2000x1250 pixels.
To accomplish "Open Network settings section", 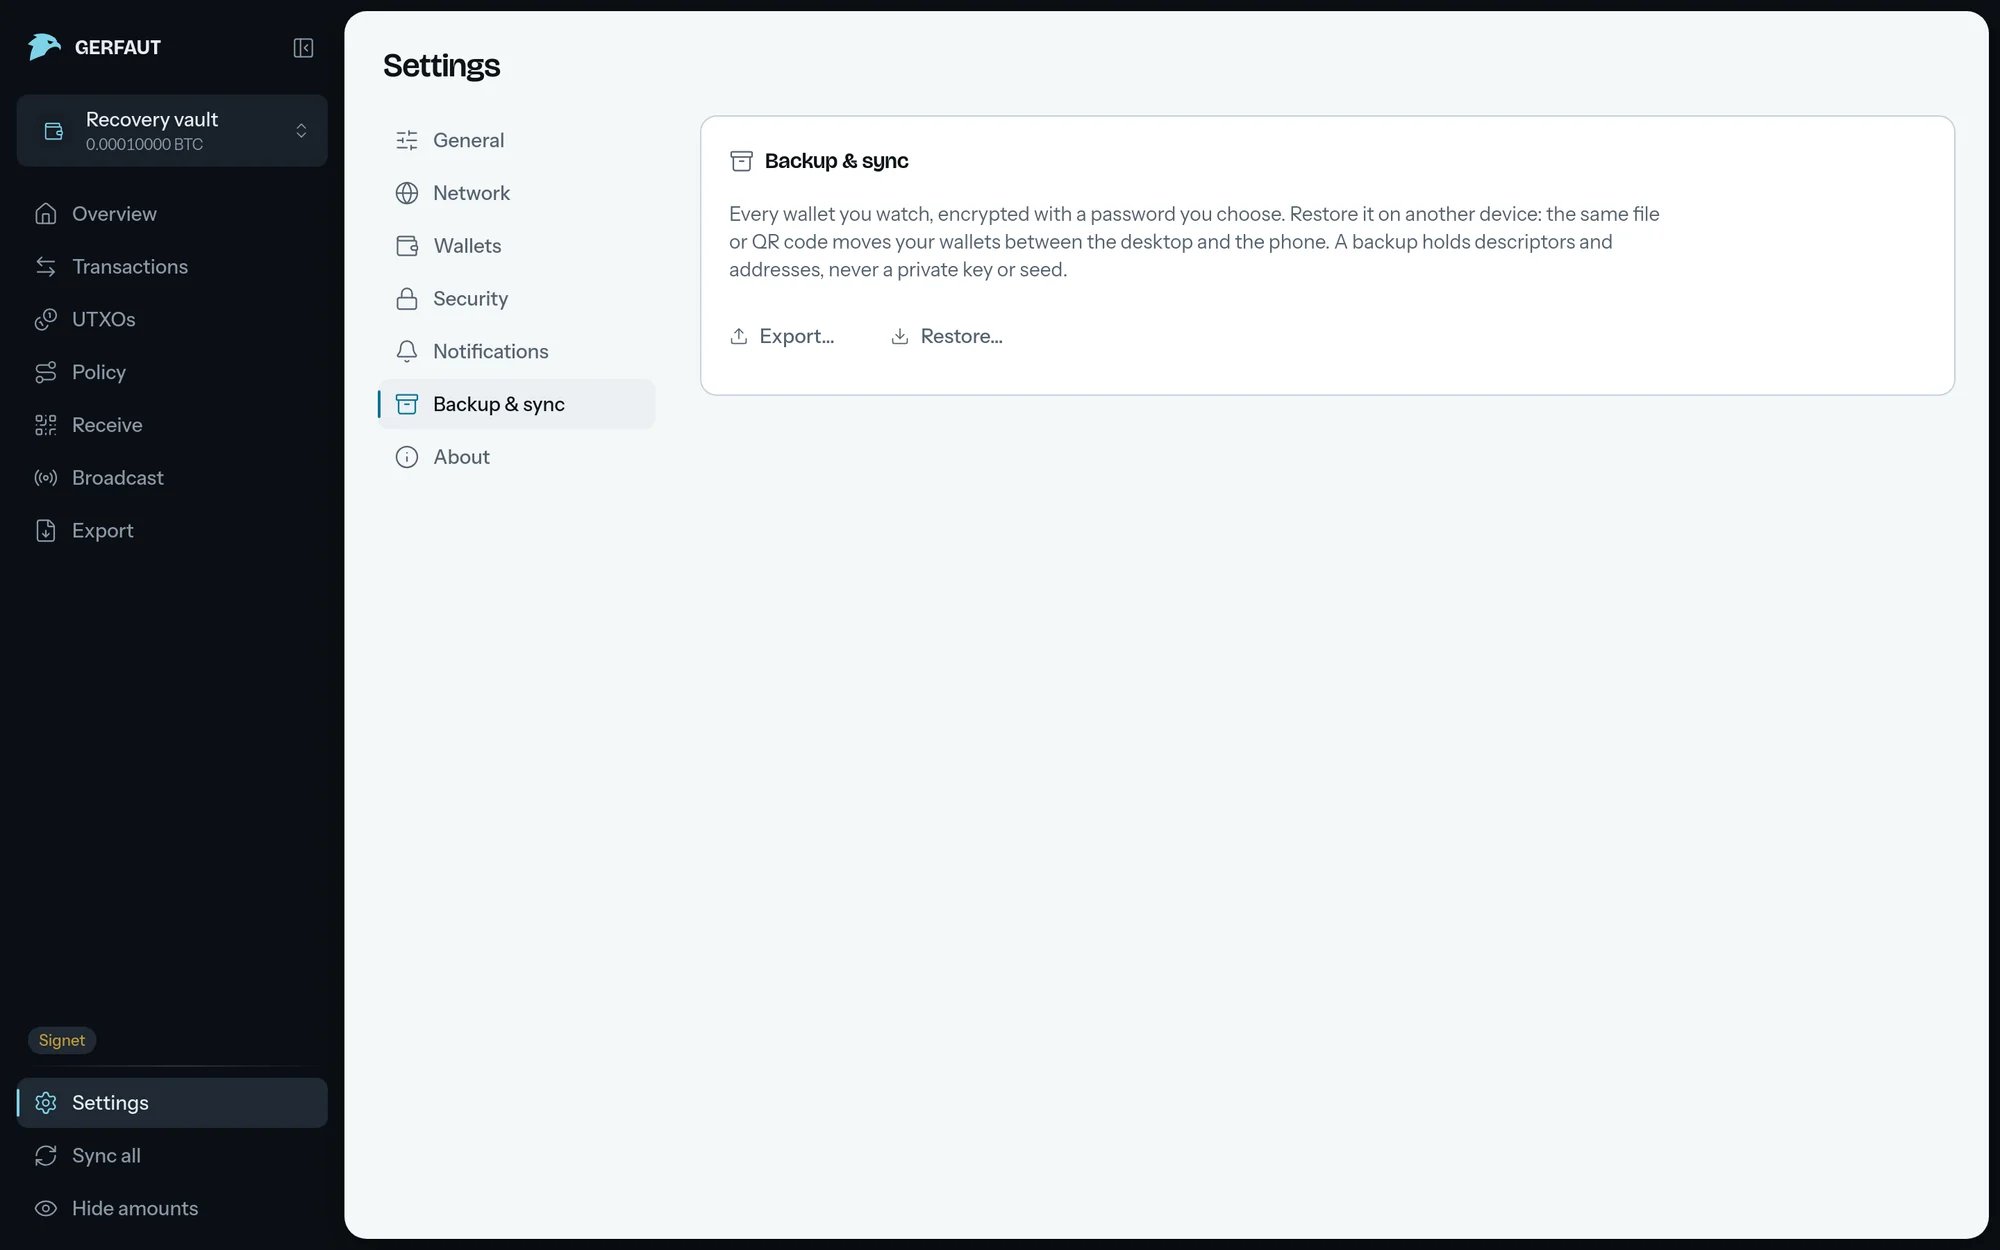I will click(x=517, y=193).
